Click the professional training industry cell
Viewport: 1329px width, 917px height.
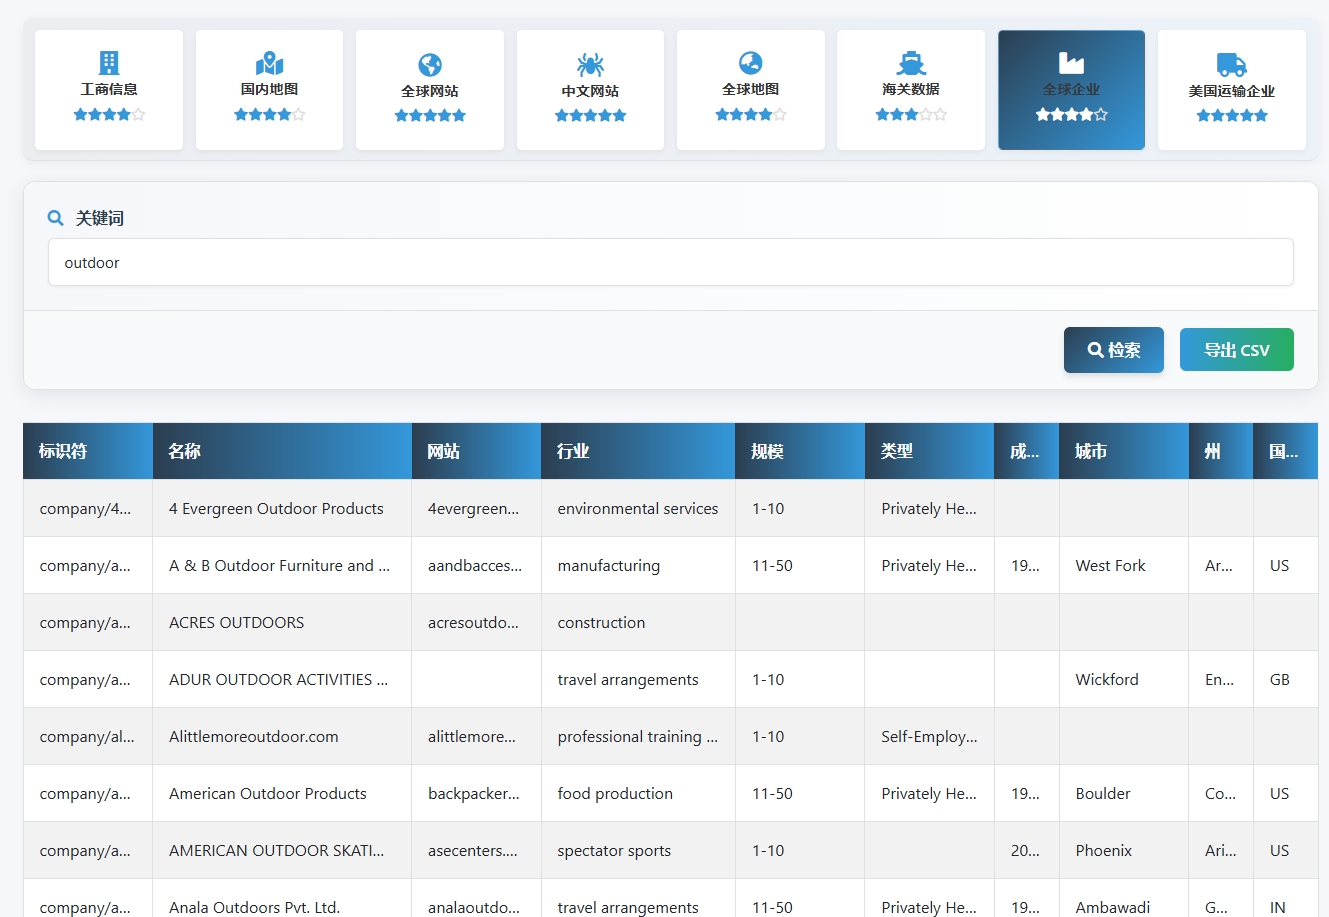coord(638,736)
